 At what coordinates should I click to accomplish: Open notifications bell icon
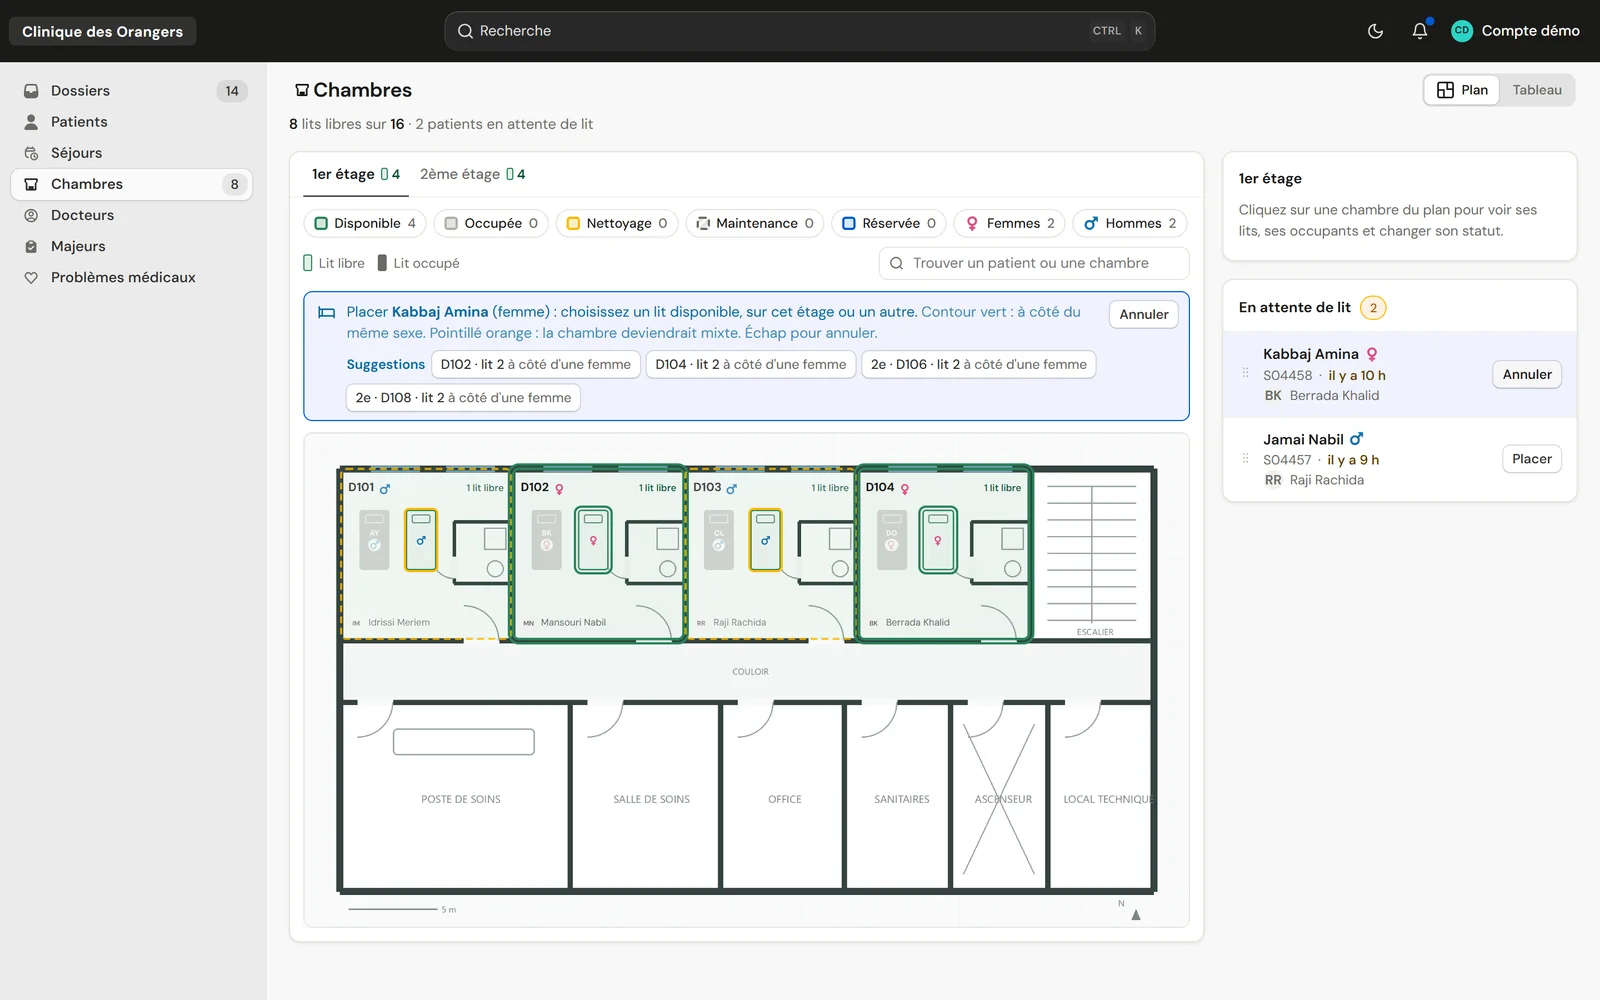point(1419,31)
